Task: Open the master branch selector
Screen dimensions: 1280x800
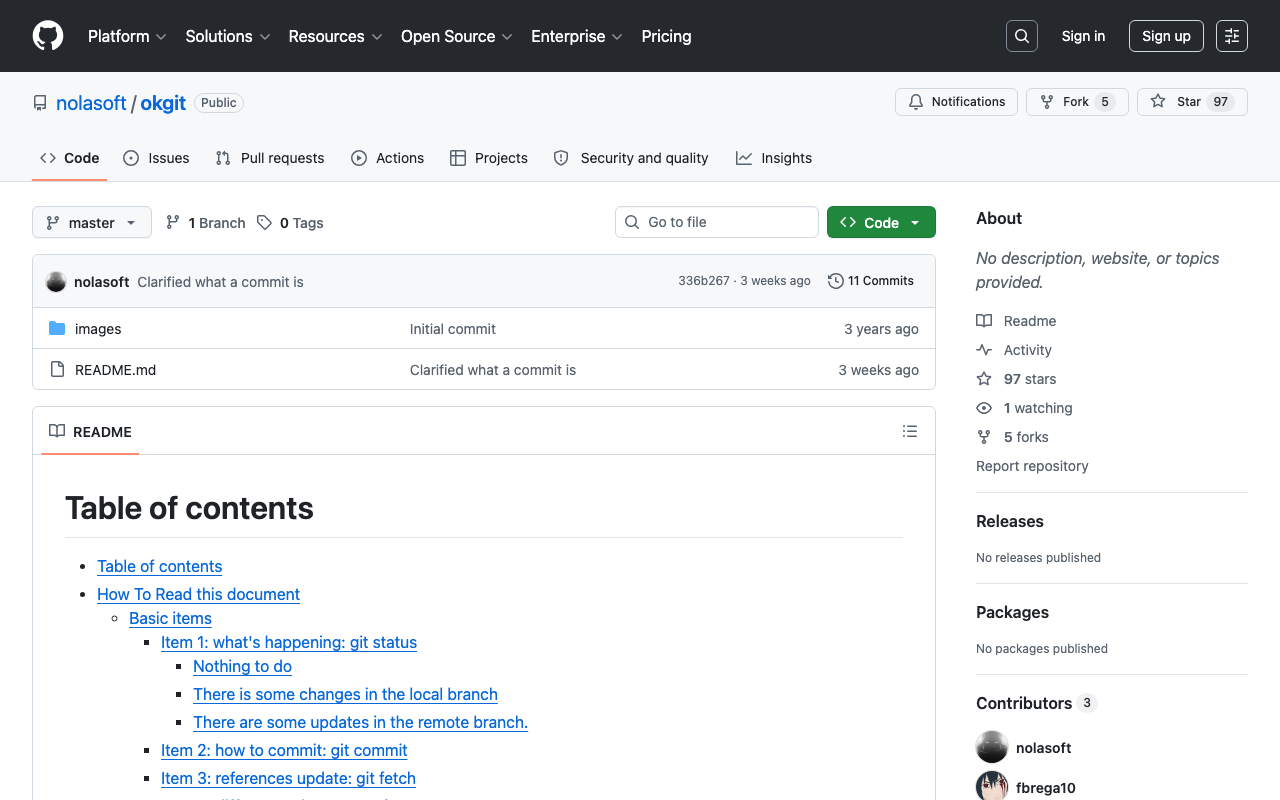Action: [92, 222]
